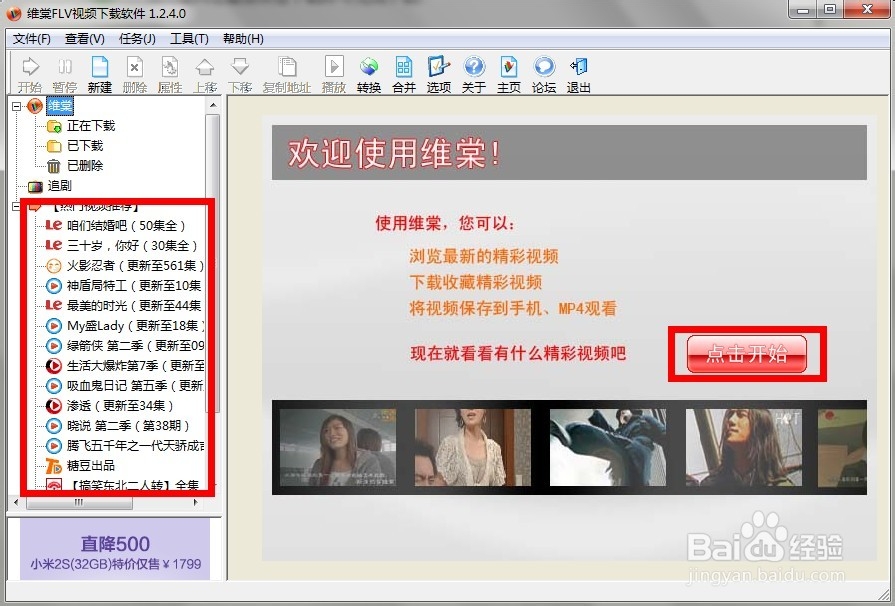Open the 帮助(H) menu
This screenshot has height=606, width=895.
pyautogui.click(x=243, y=39)
